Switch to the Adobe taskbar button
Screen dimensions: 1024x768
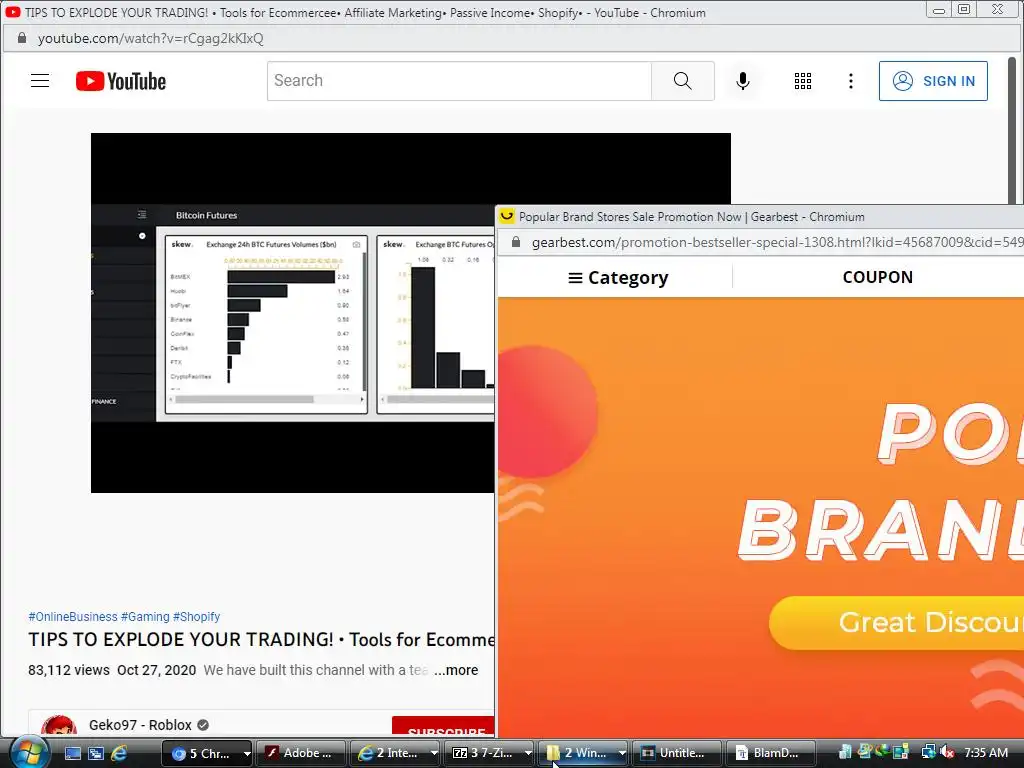[301, 753]
